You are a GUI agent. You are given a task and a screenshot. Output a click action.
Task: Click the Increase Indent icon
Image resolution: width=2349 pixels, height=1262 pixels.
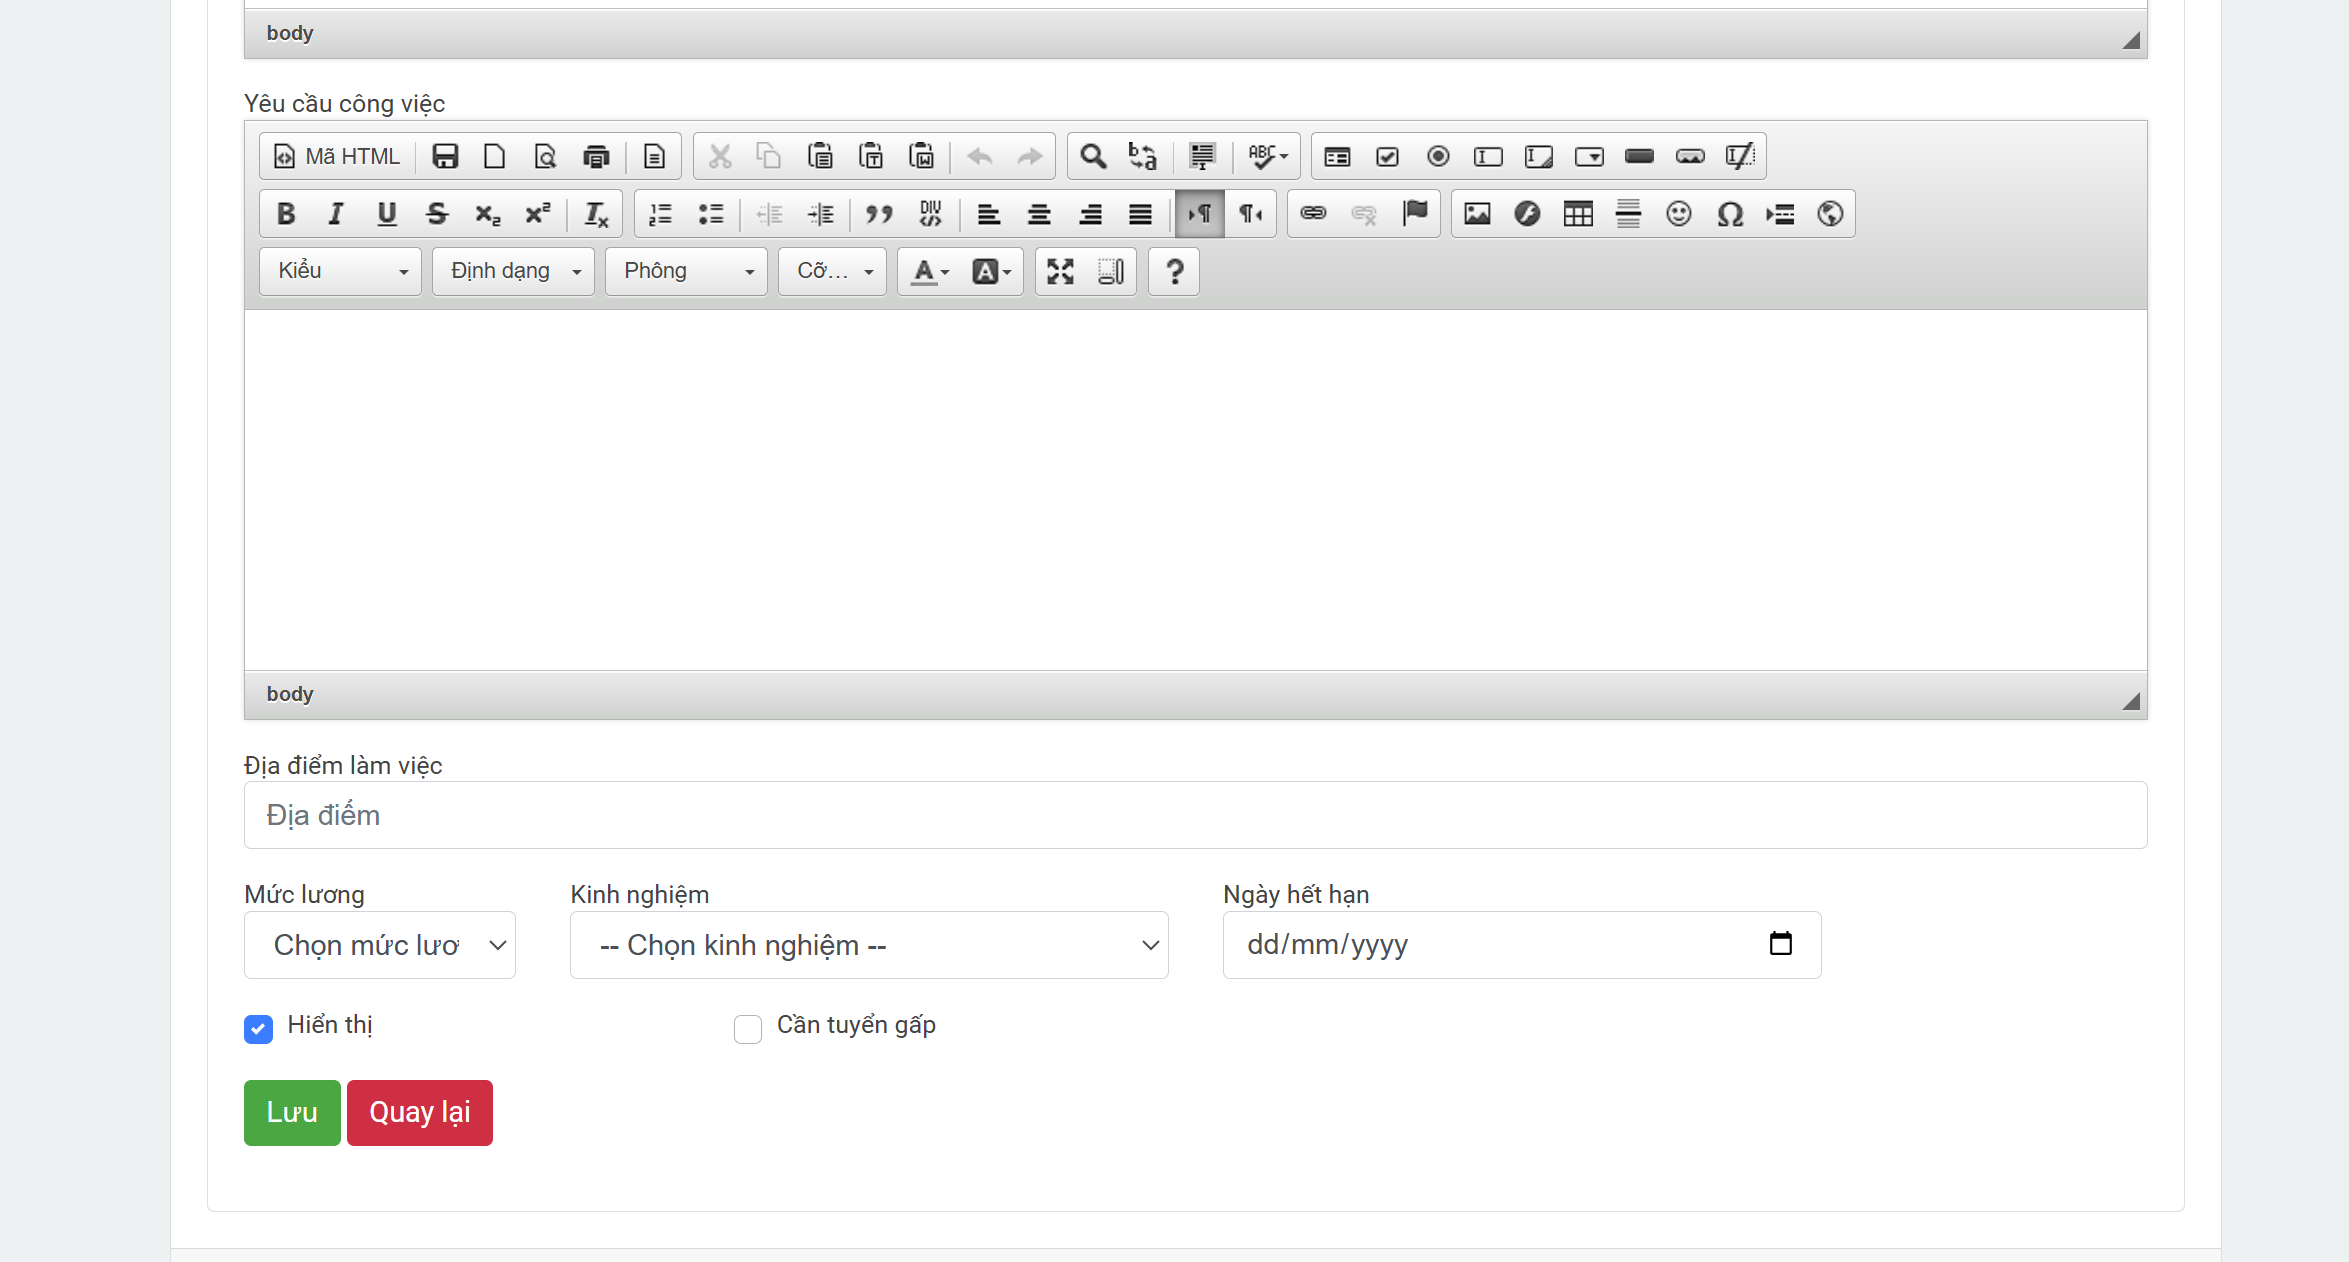pyautogui.click(x=821, y=214)
